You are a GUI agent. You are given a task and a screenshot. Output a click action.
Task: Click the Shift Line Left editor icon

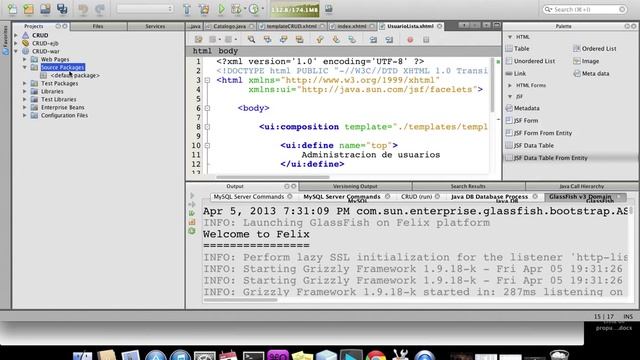(x=373, y=40)
